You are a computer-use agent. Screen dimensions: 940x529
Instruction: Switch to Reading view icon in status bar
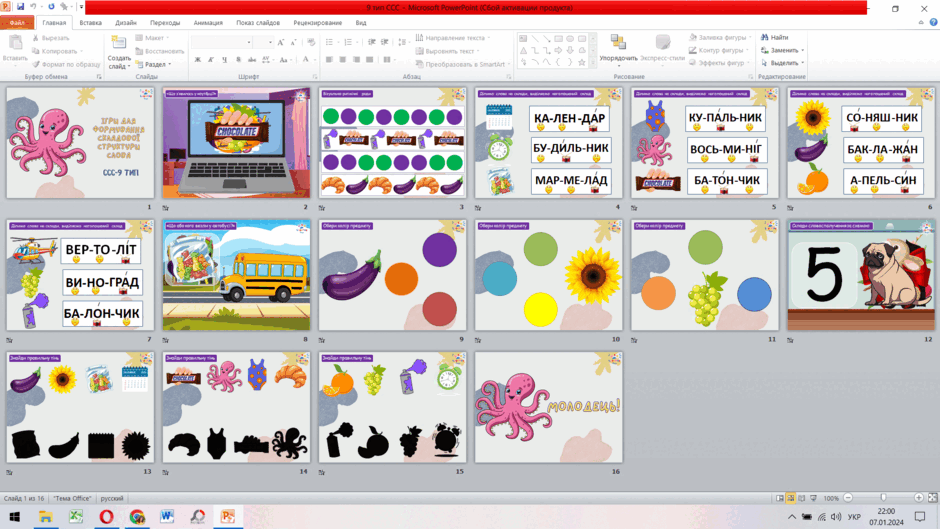click(802, 498)
